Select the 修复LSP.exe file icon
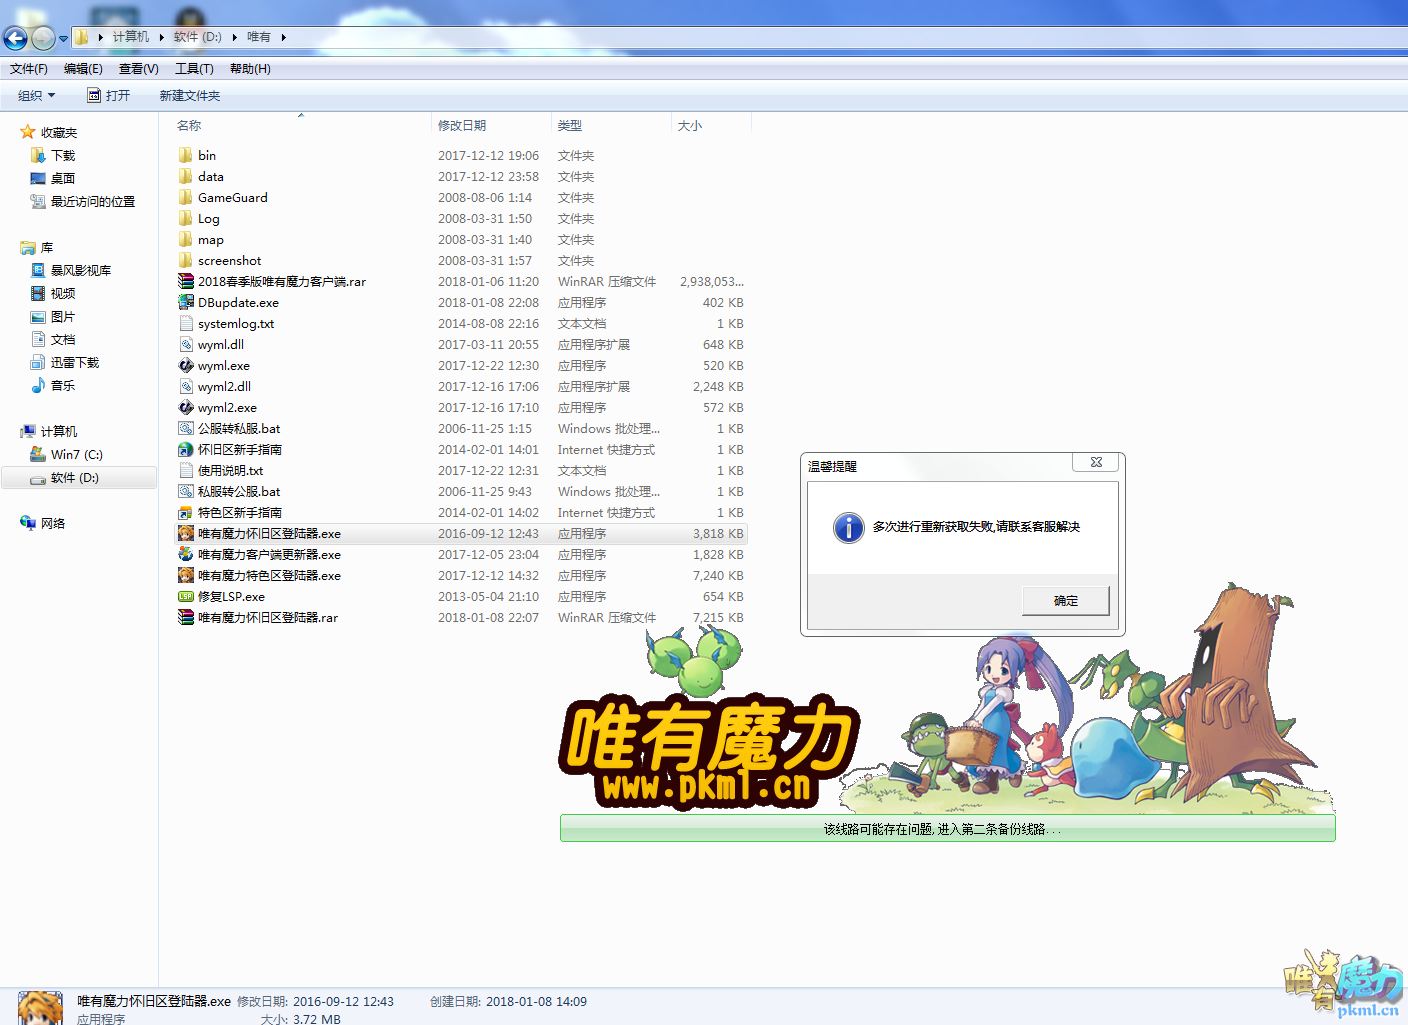1408x1025 pixels. tap(186, 597)
